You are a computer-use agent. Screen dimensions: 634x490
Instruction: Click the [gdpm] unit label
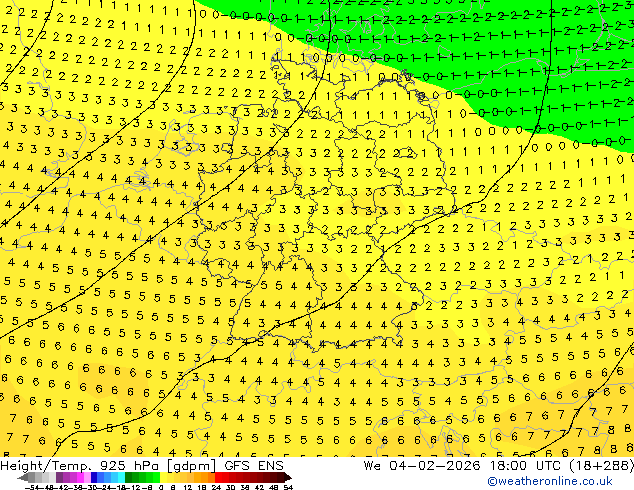[x=192, y=466]
